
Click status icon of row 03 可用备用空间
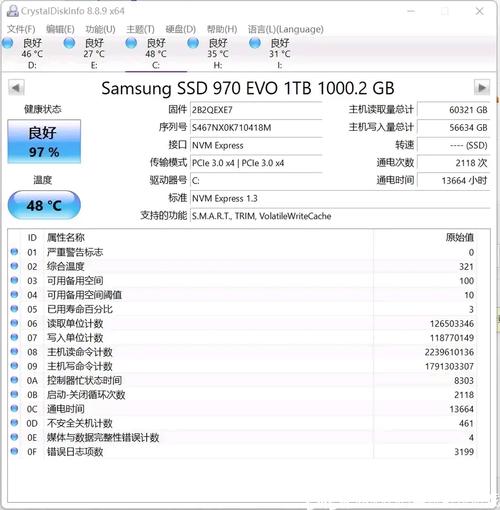(14, 280)
